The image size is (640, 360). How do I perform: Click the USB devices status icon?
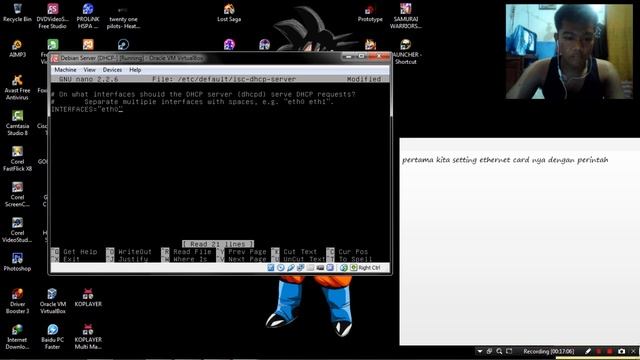pyautogui.click(x=291, y=268)
